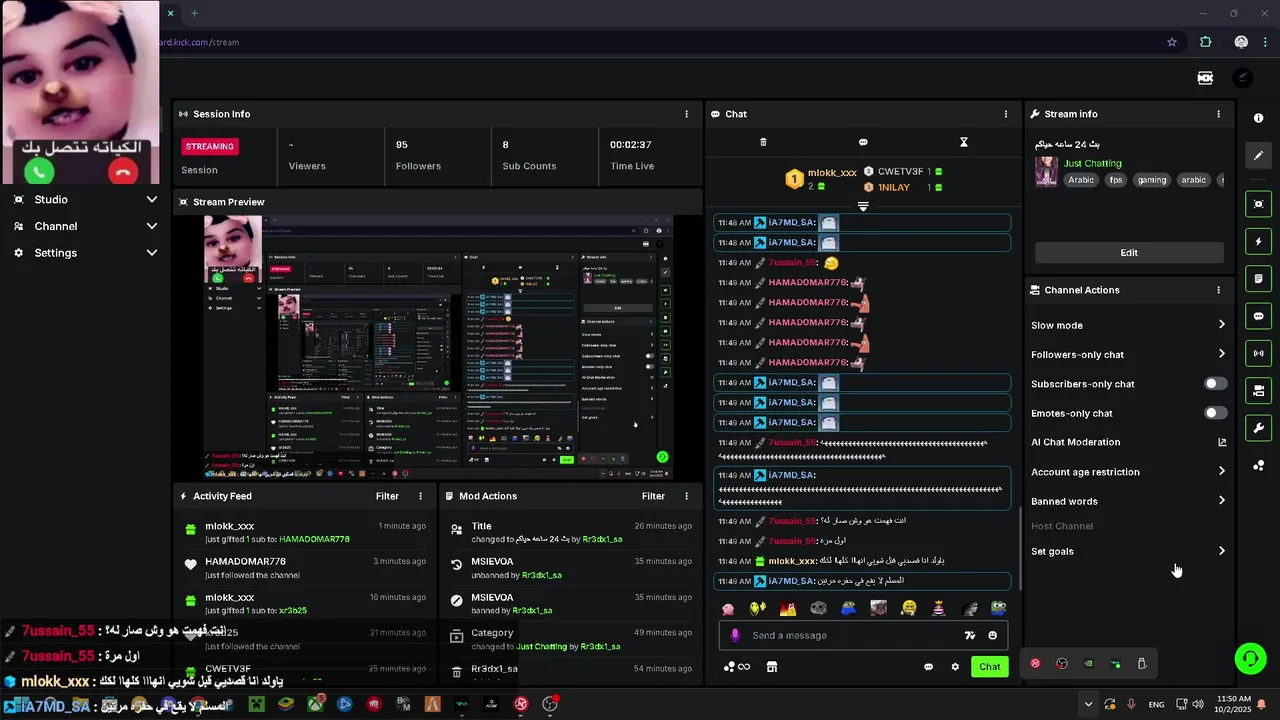Insert the pink Kirby emote
The image size is (1280, 720).
pos(728,608)
